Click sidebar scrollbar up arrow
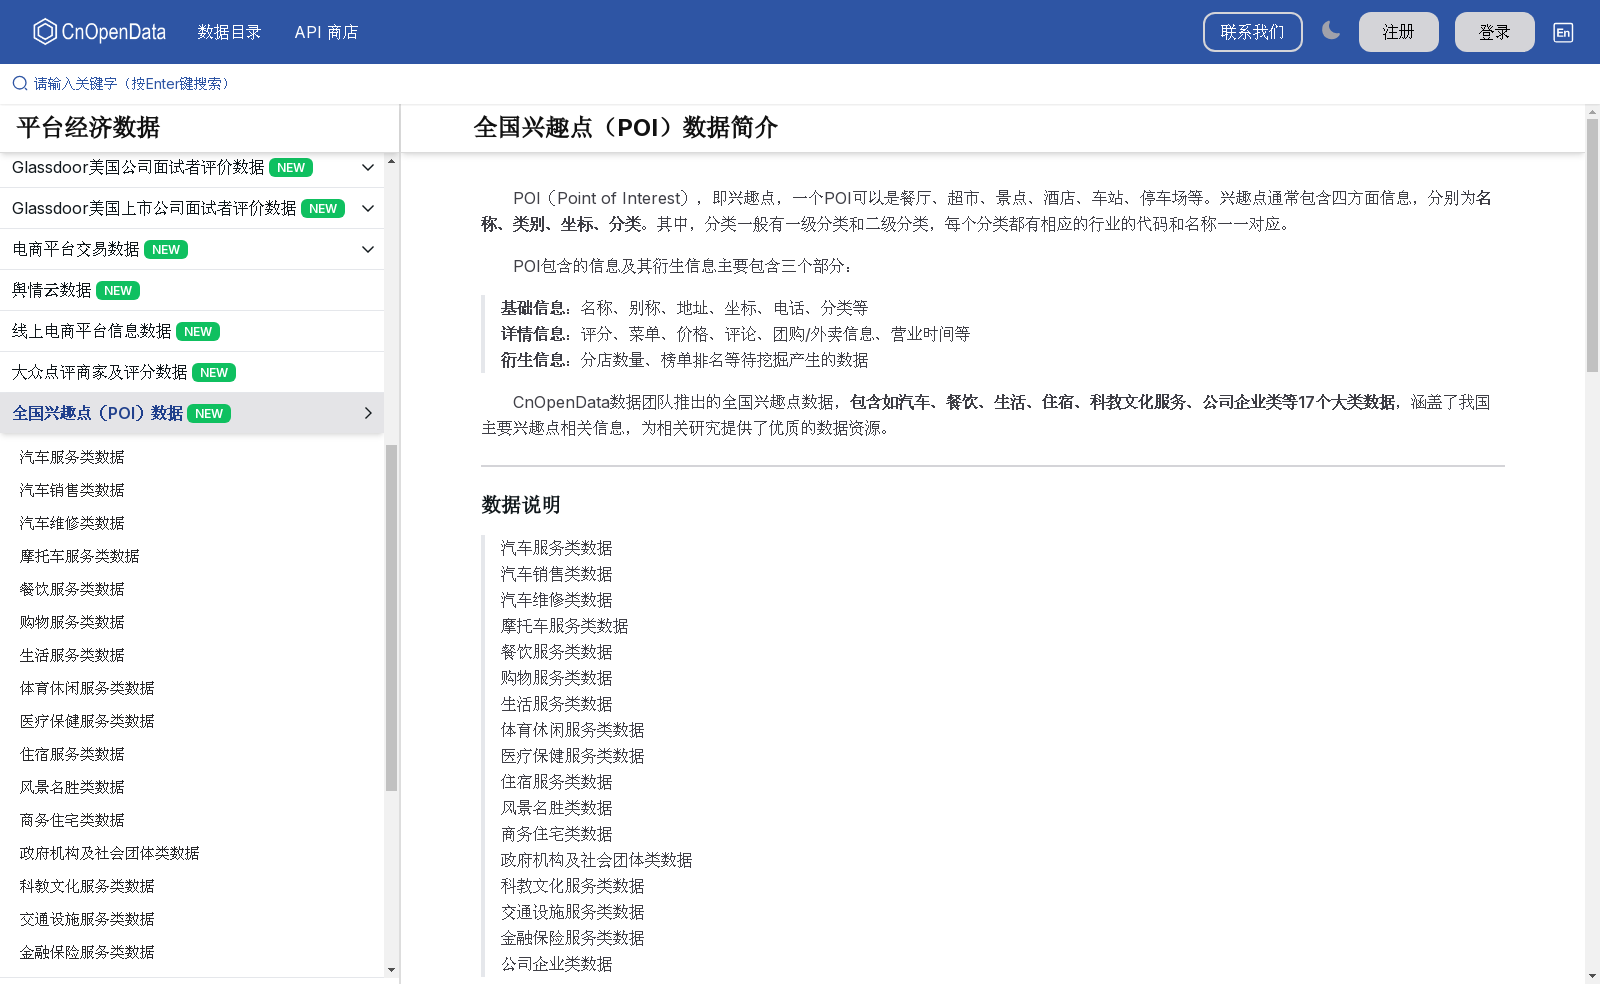This screenshot has width=1600, height=1000. click(x=391, y=161)
